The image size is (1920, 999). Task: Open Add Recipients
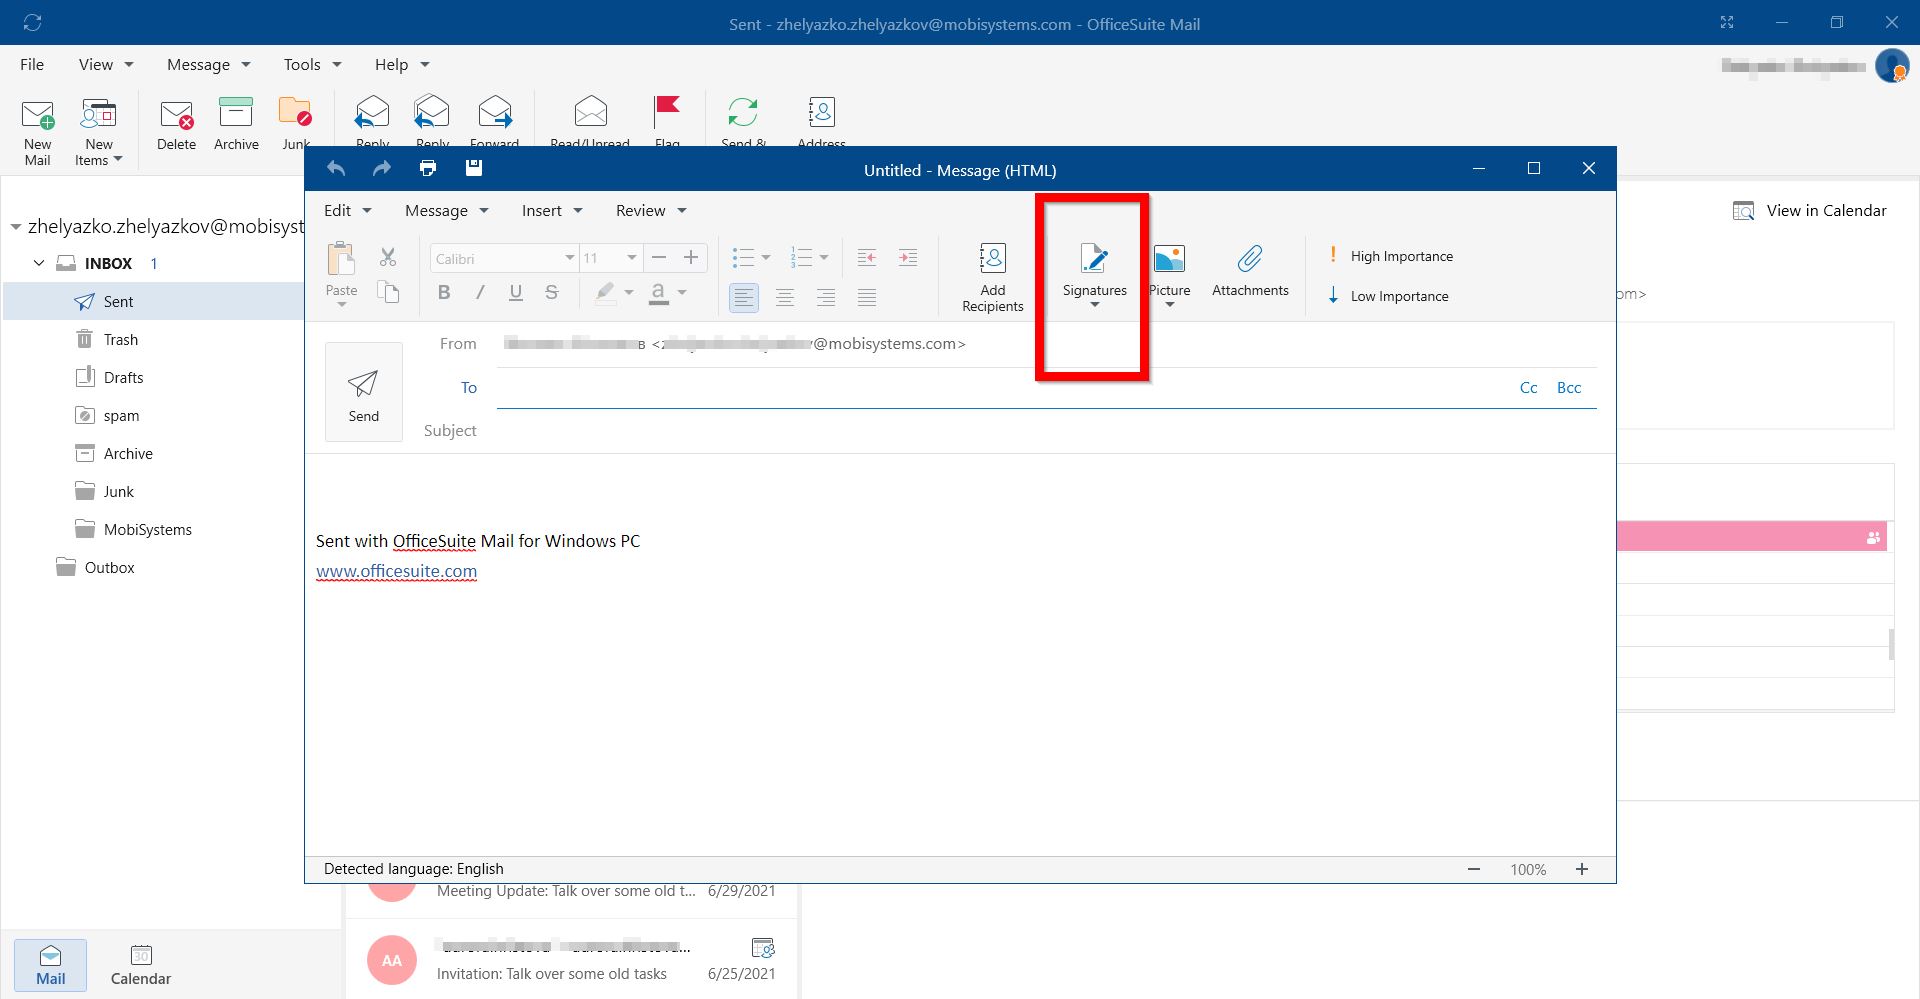[992, 277]
